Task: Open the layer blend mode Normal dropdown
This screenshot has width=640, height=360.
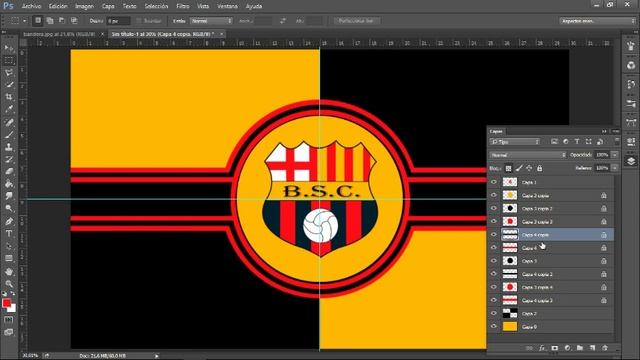Action: (528, 155)
